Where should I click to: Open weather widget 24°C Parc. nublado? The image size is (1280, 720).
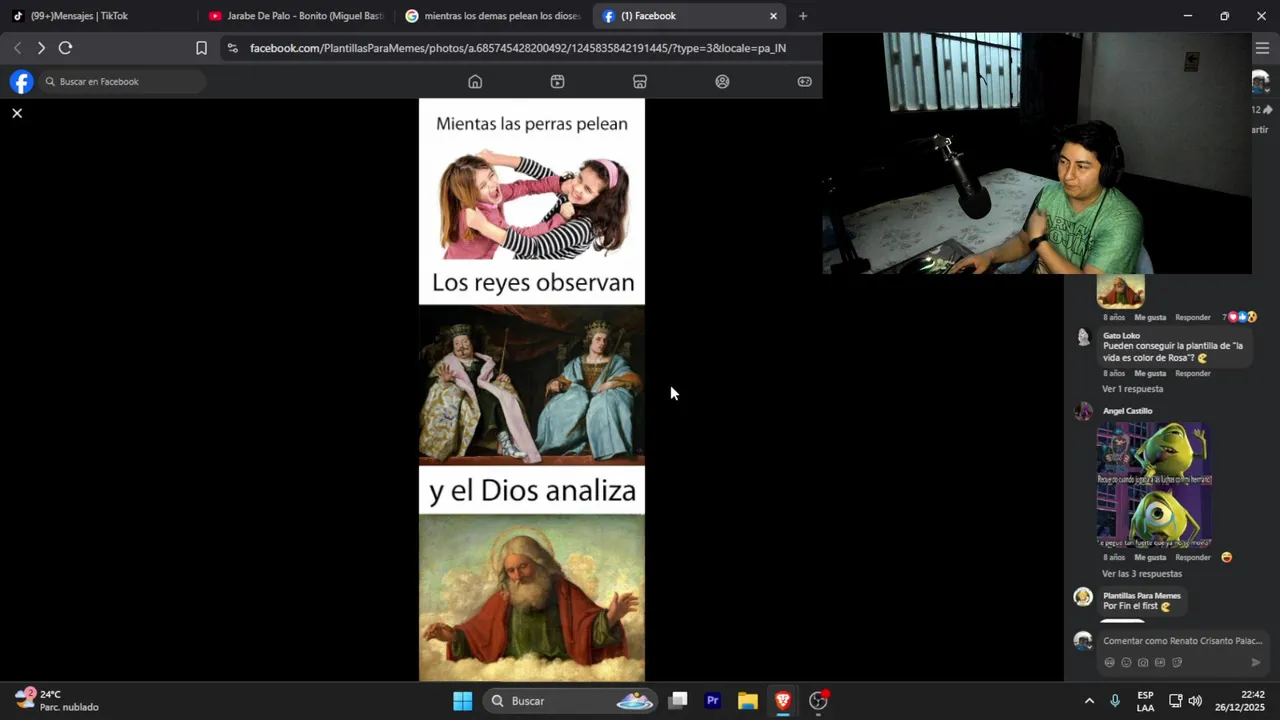56,701
